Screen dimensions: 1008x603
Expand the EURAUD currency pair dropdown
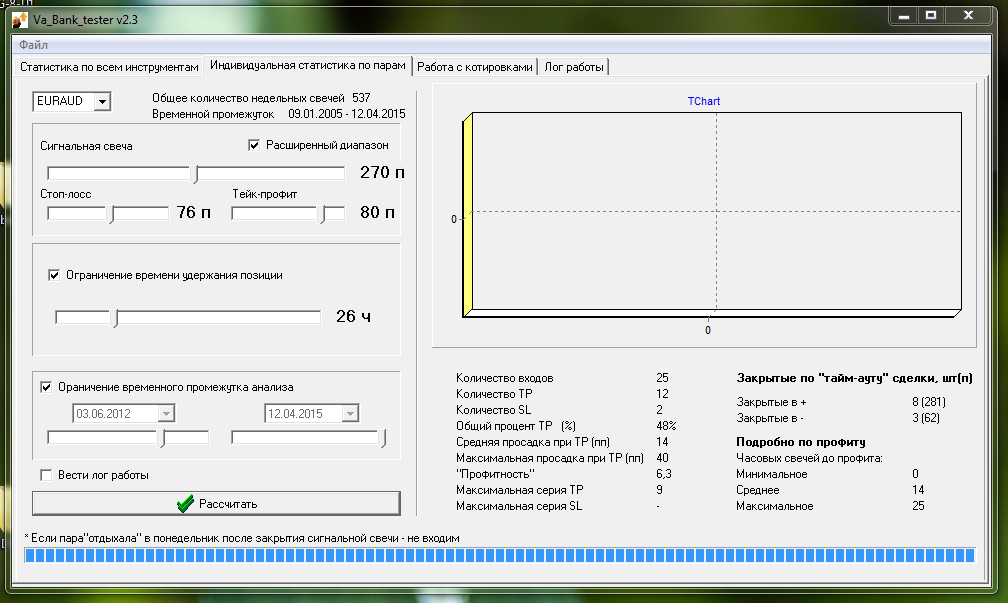coord(102,102)
